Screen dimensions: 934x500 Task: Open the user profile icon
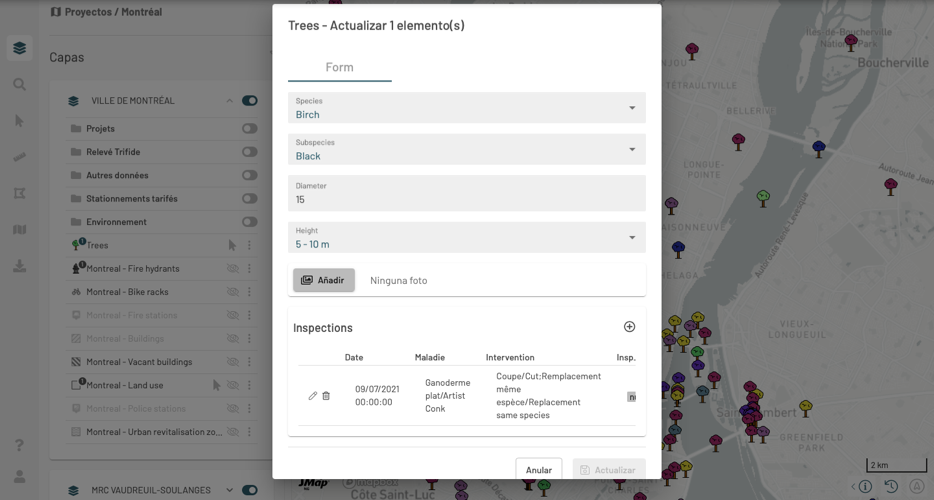coord(19,477)
